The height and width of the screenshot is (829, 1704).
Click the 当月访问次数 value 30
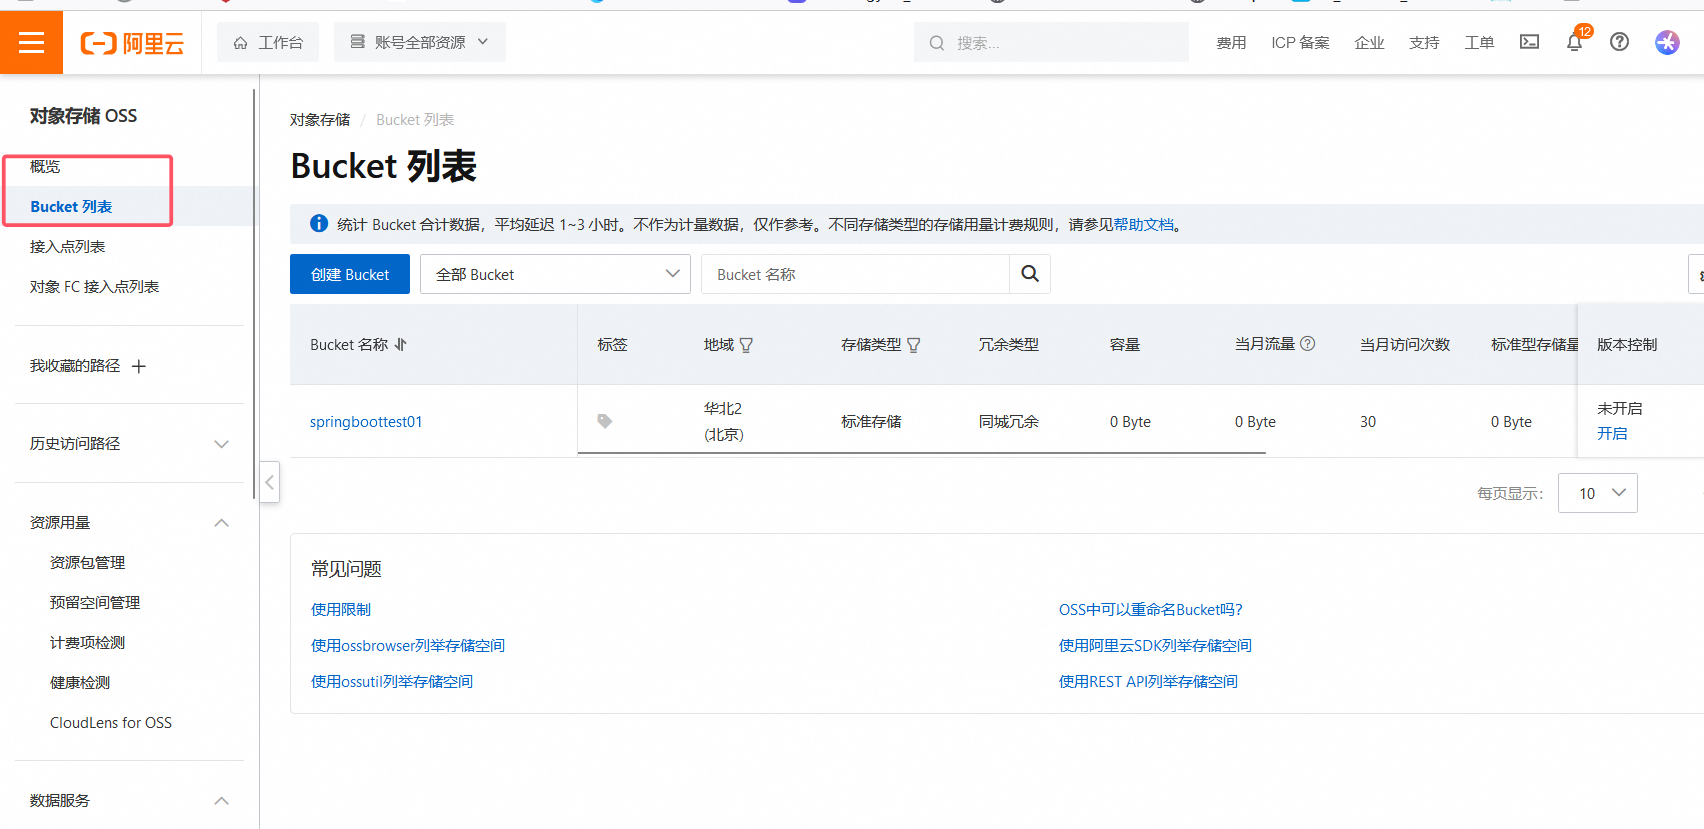[x=1368, y=421]
